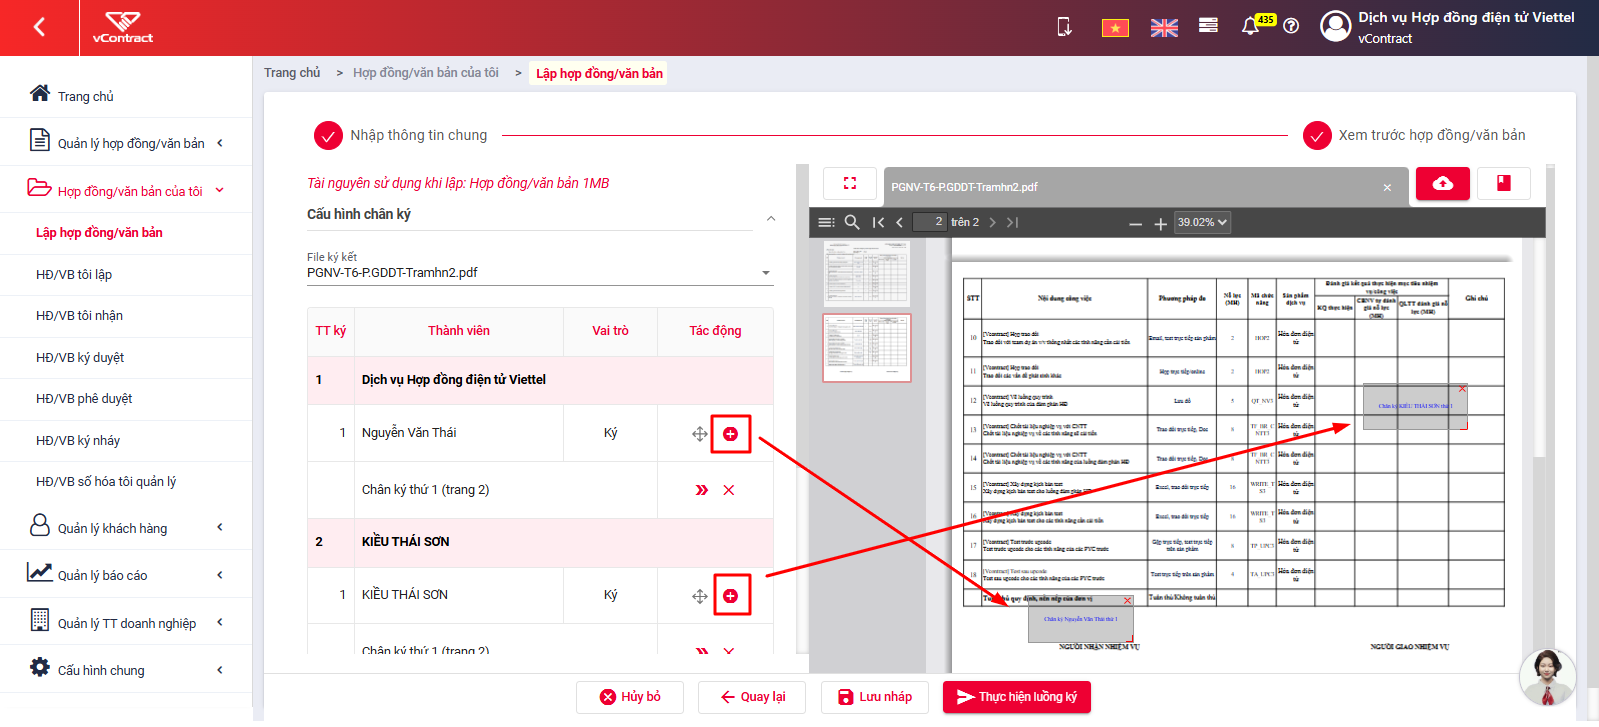The height and width of the screenshot is (727, 1599).
Task: Open the PDF viewer search tool
Action: 852,222
